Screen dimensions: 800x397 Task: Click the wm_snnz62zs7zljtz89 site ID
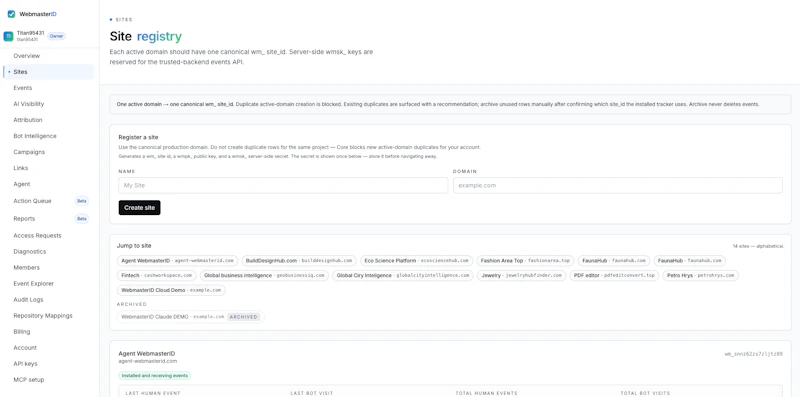click(754, 354)
